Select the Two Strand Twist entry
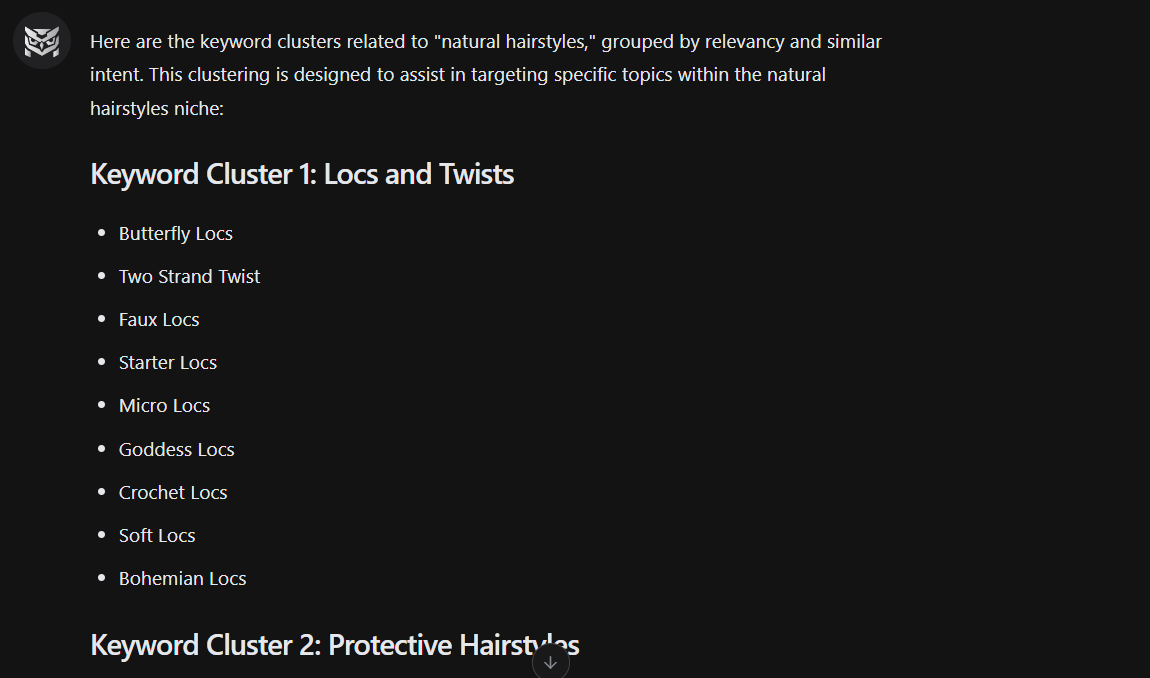 189,276
